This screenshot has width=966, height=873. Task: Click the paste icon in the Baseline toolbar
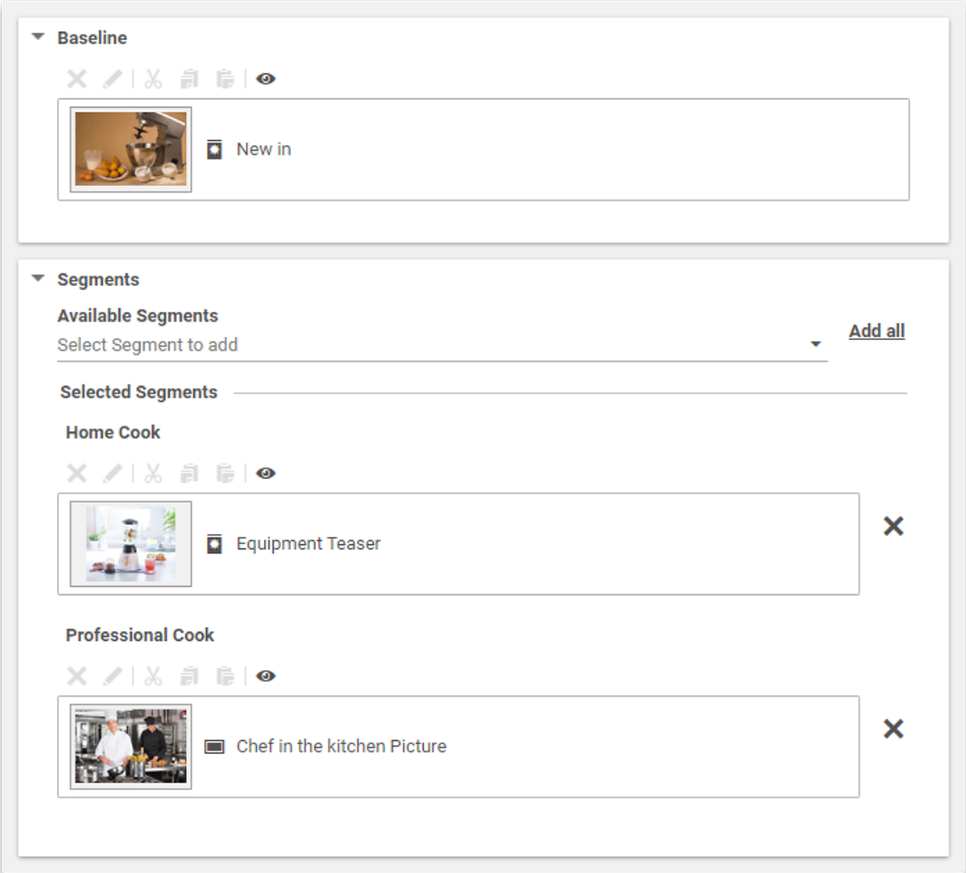[224, 78]
